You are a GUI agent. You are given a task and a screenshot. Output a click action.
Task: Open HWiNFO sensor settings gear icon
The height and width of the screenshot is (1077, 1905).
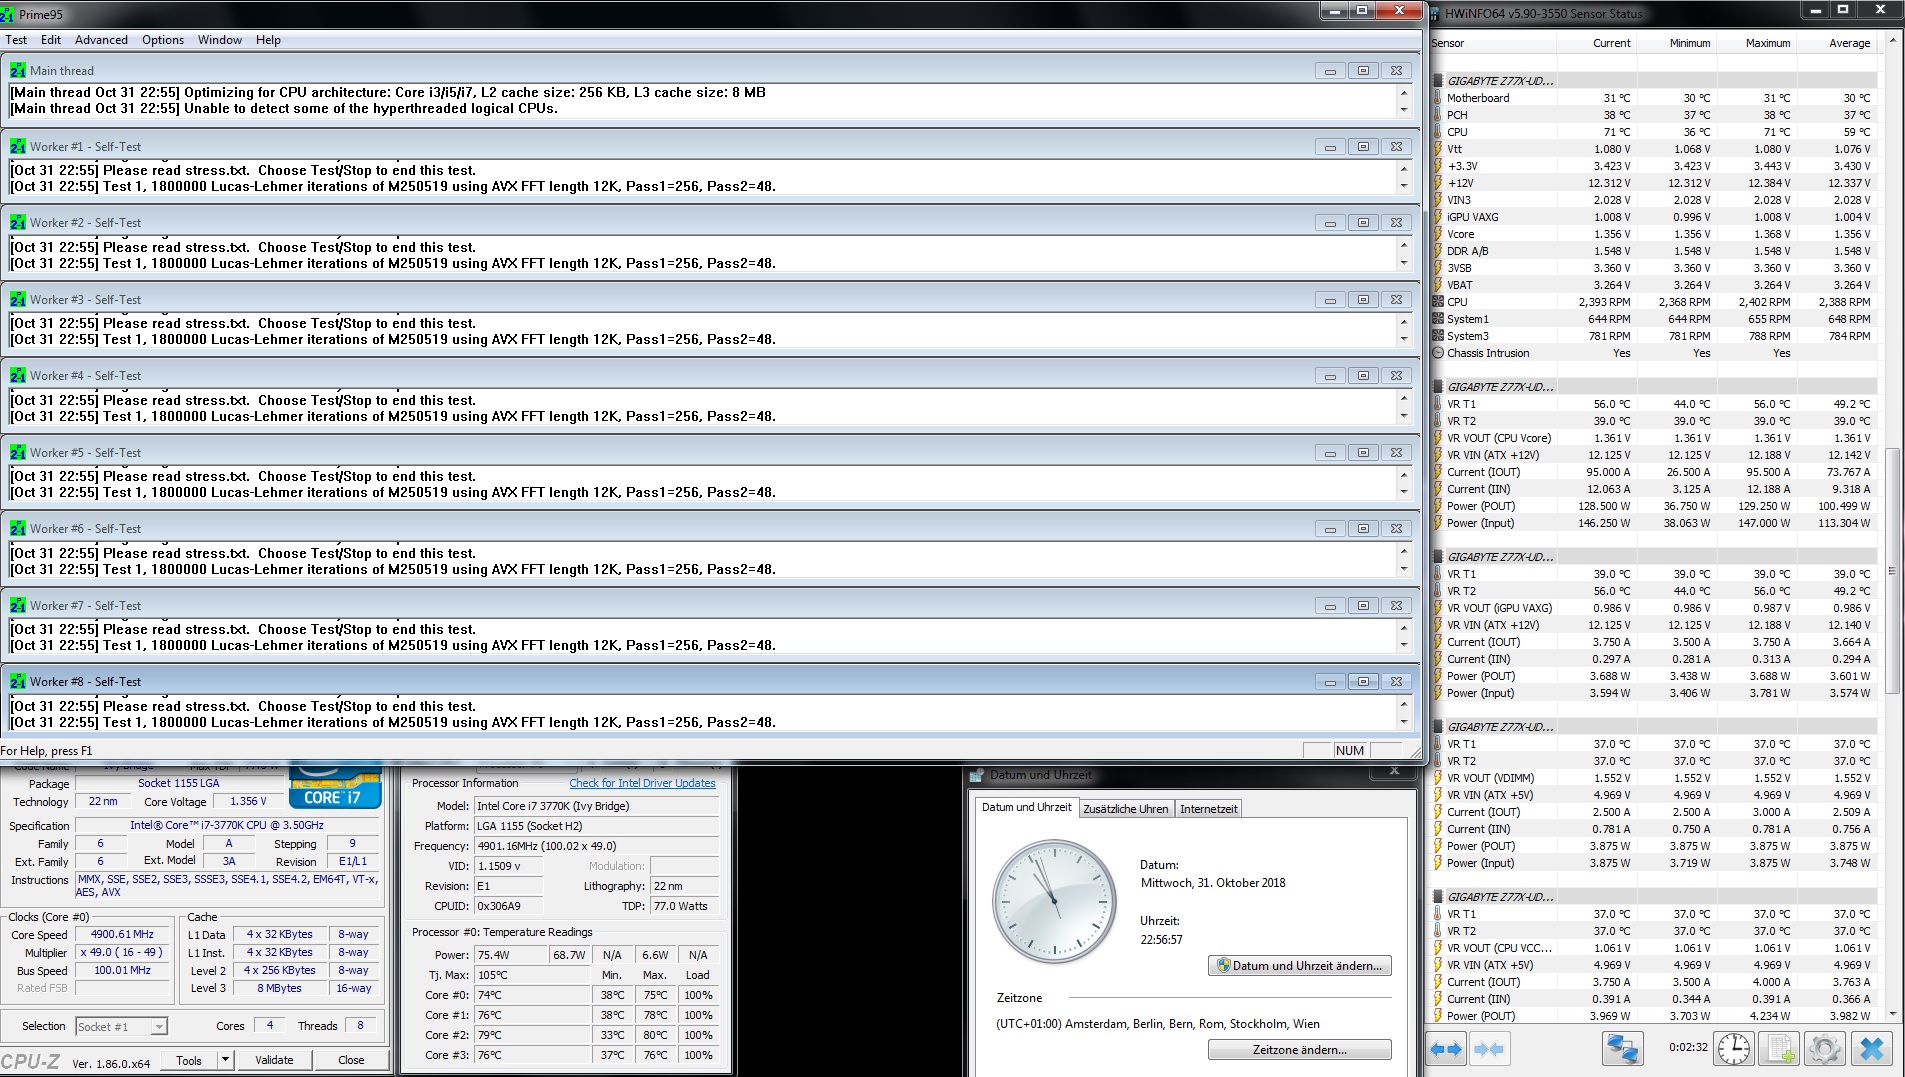point(1825,1049)
